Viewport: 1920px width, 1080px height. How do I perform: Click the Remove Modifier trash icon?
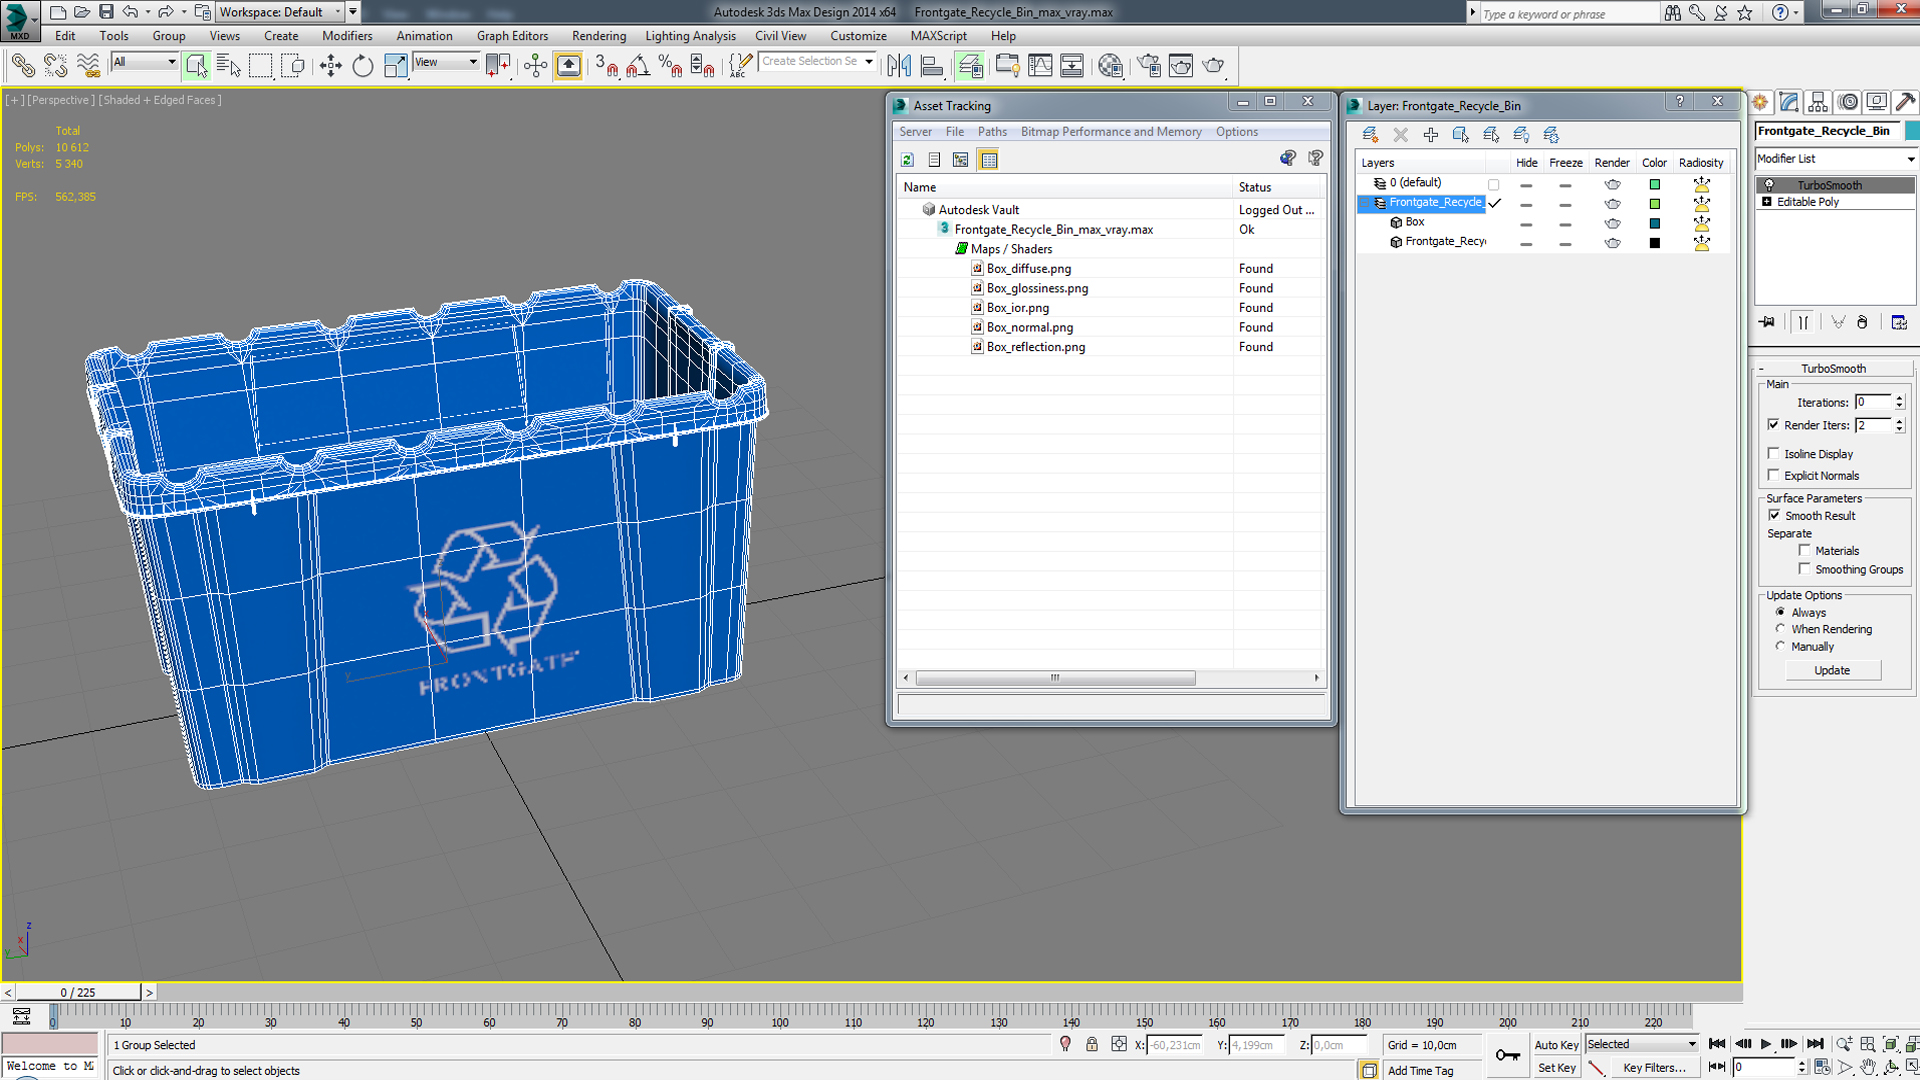point(1862,322)
